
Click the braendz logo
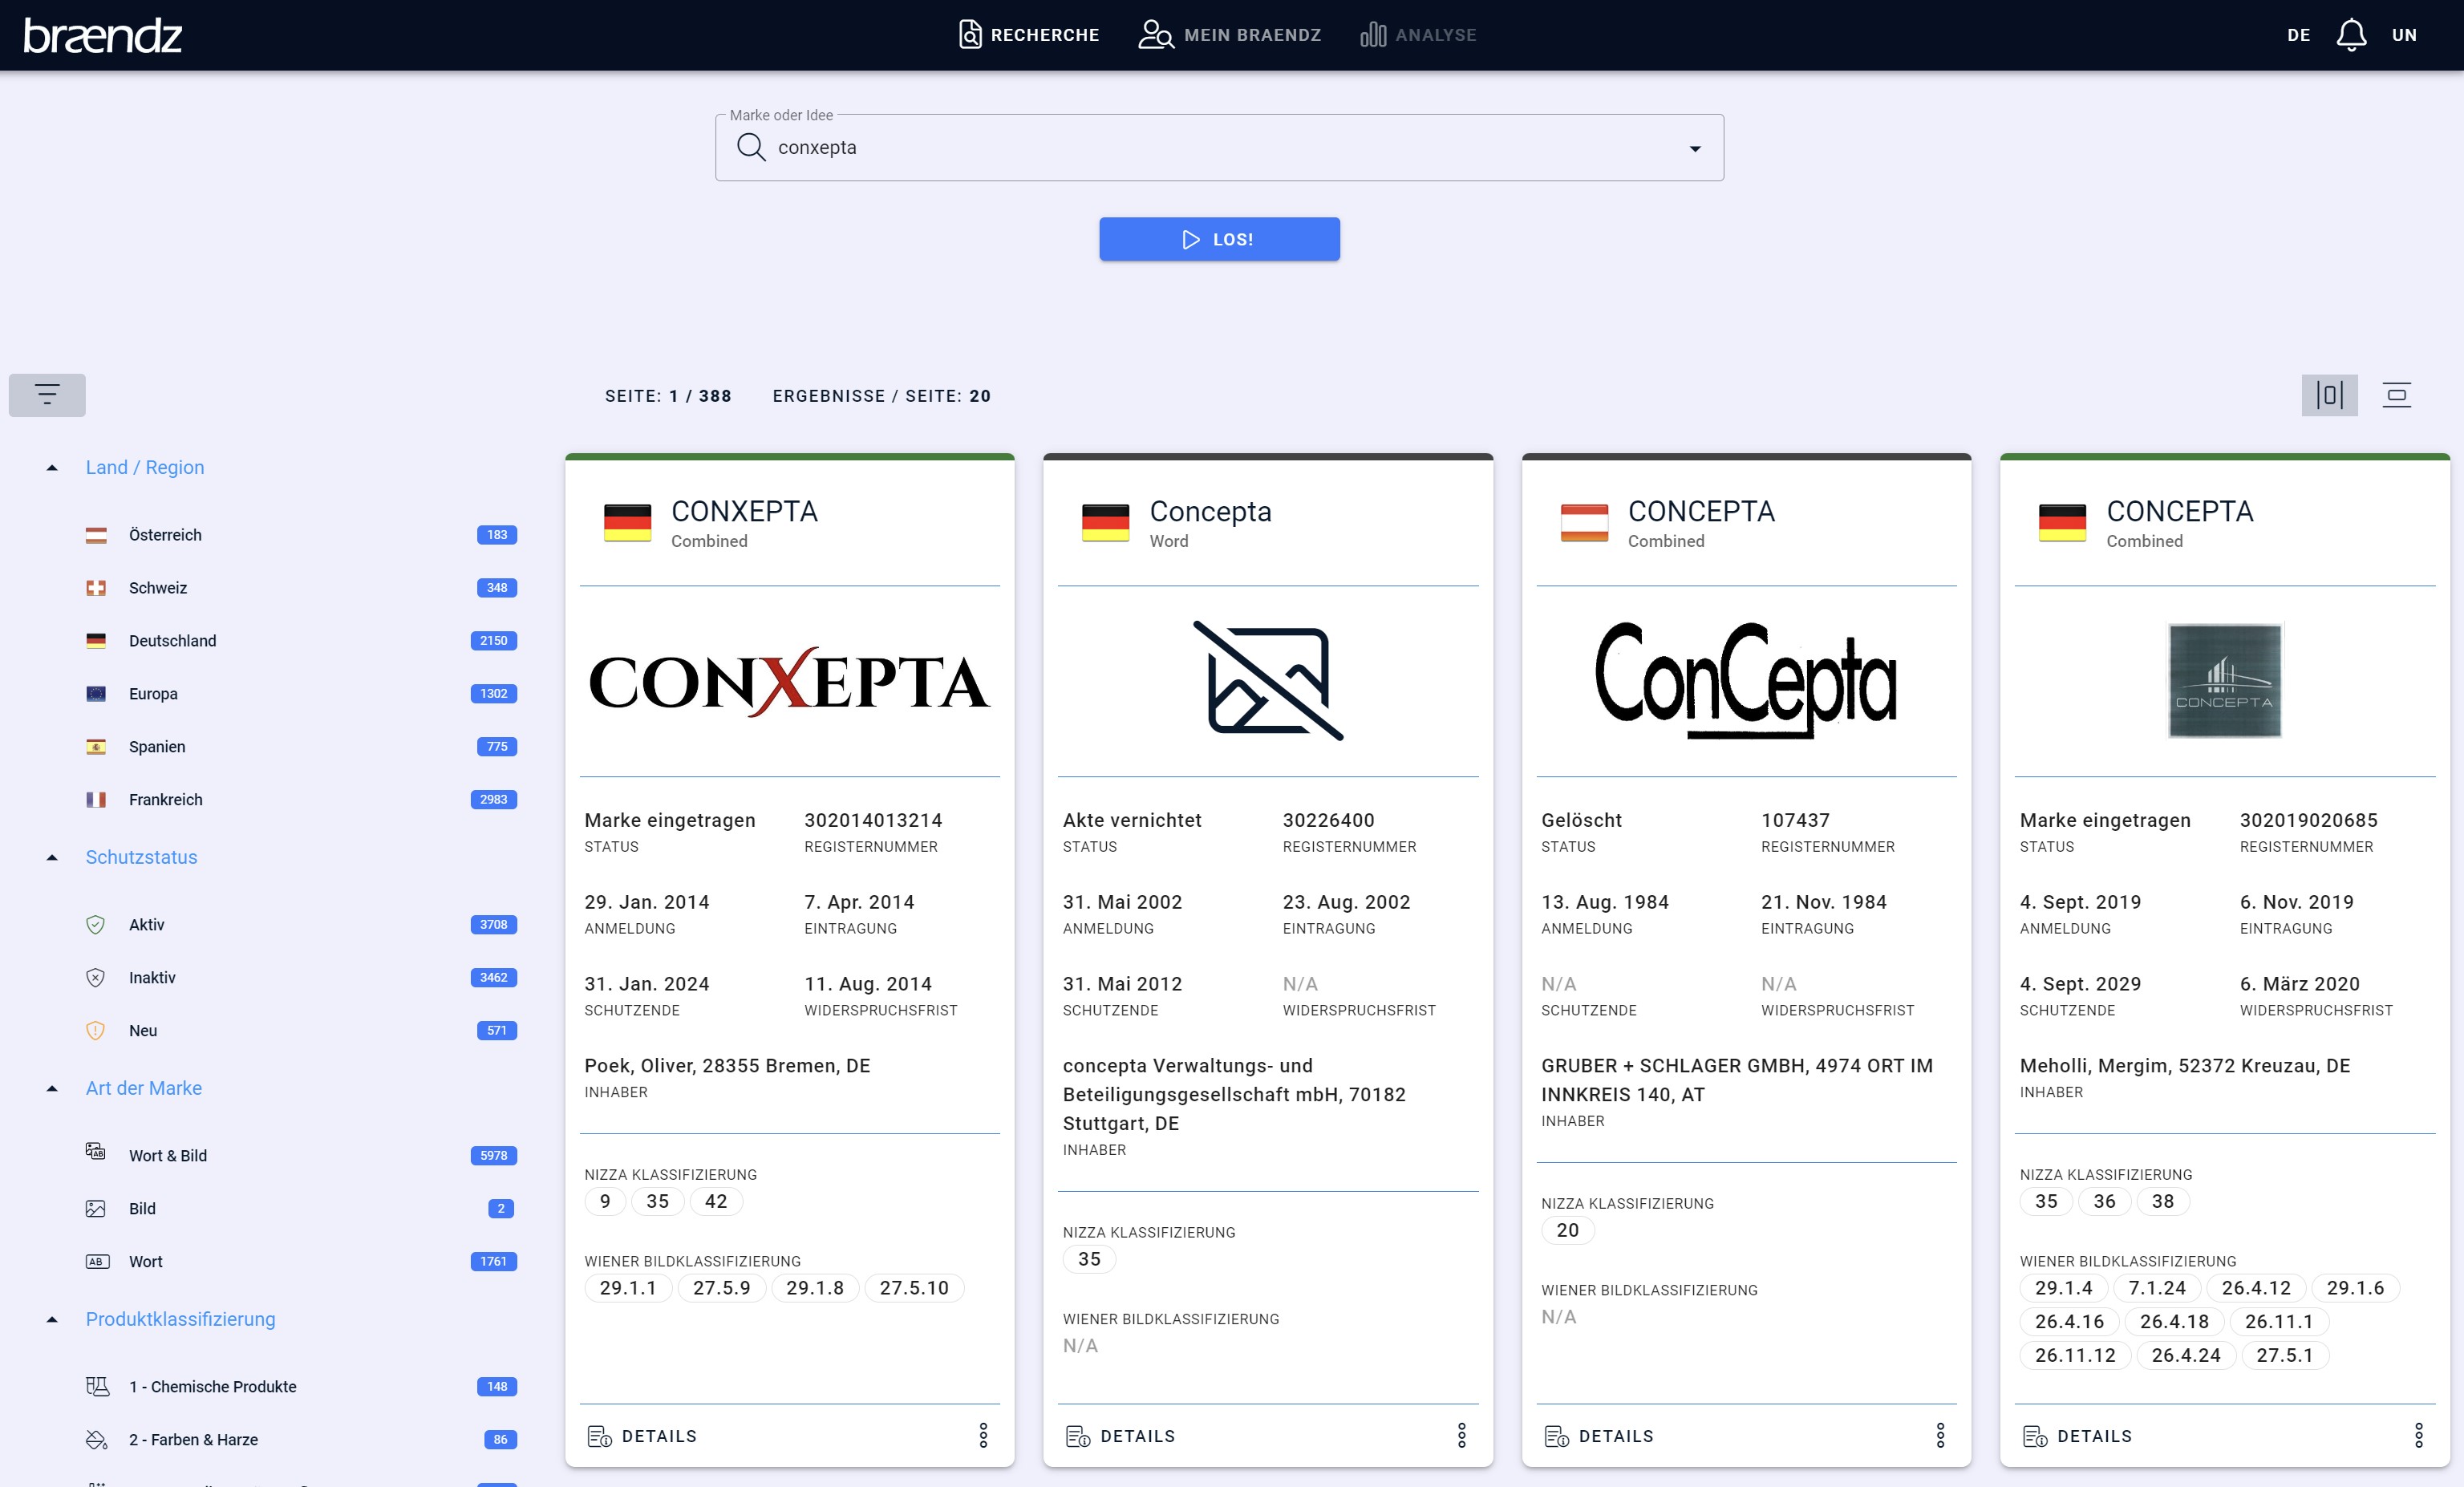[103, 35]
